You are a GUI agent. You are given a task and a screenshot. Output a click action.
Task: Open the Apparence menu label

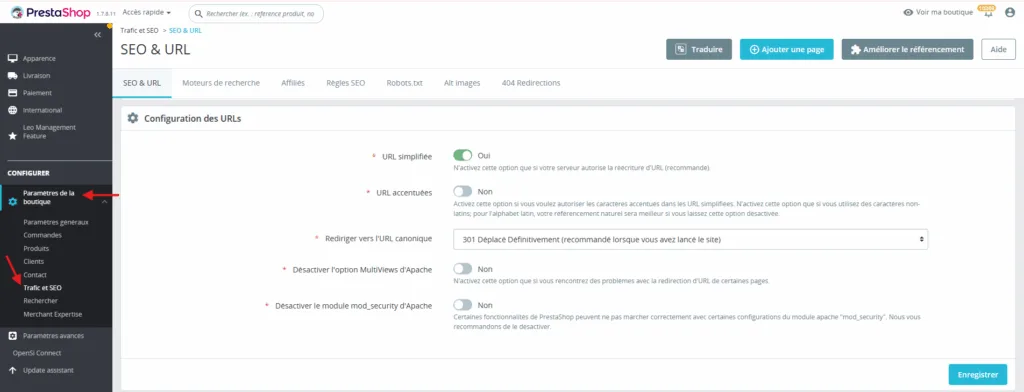click(39, 58)
